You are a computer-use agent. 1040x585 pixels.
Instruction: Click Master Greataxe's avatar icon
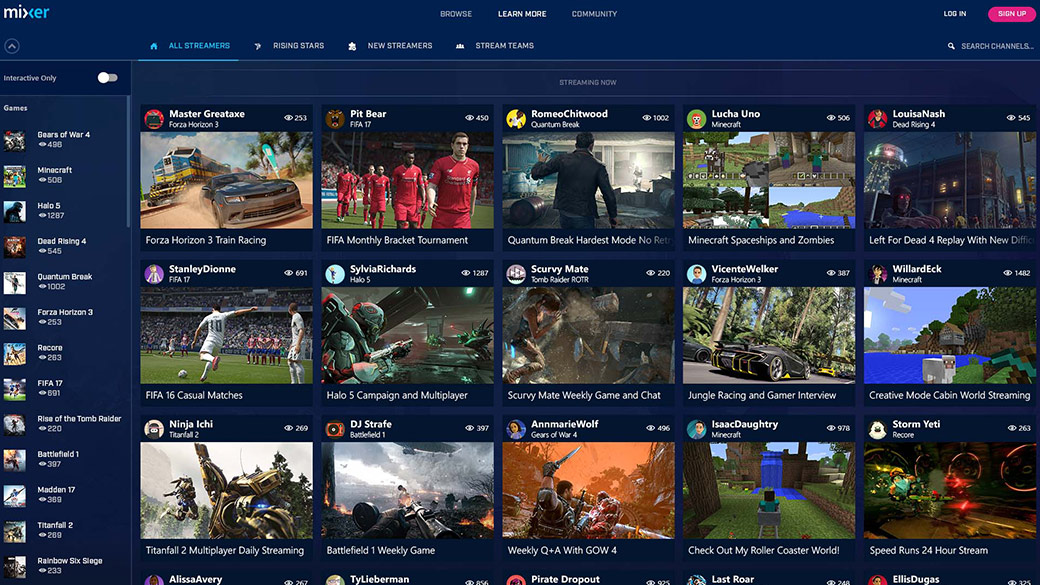point(154,119)
